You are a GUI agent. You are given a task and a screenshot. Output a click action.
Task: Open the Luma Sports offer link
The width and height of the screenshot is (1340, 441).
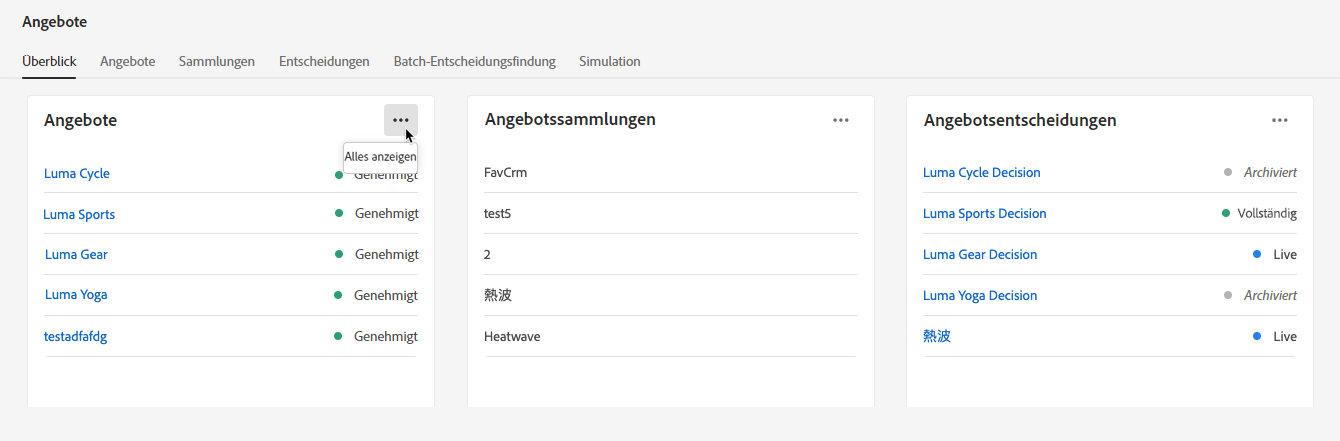coord(79,214)
